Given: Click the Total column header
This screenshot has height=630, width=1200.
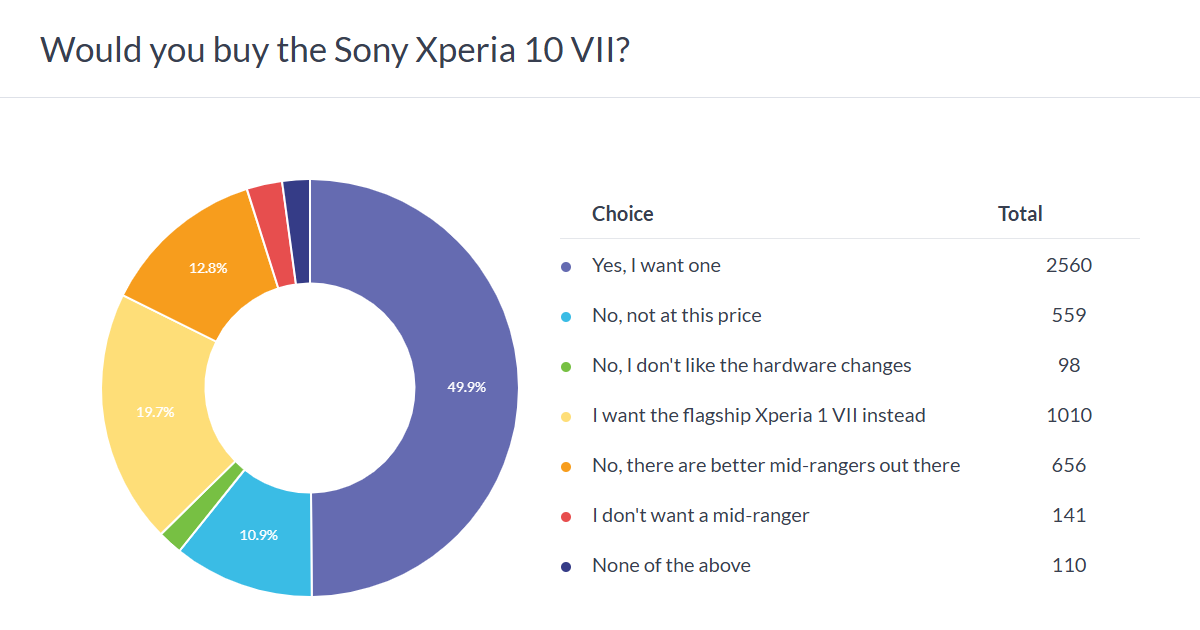Looking at the screenshot, I should 1020,214.
